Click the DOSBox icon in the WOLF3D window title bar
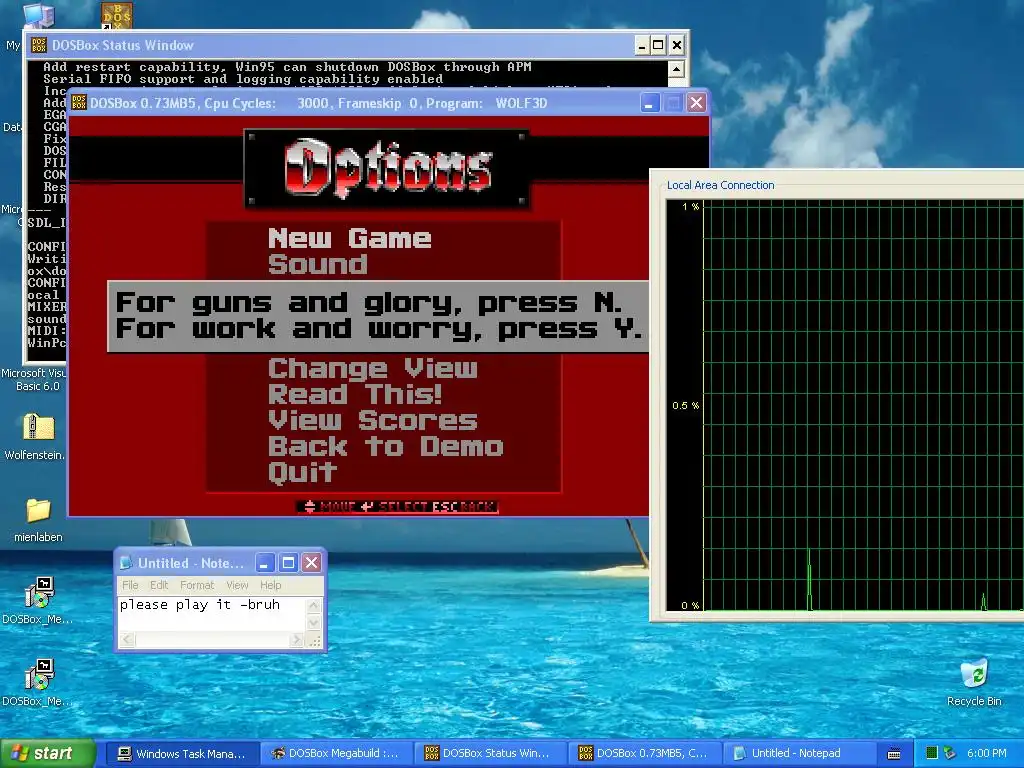 coord(78,103)
